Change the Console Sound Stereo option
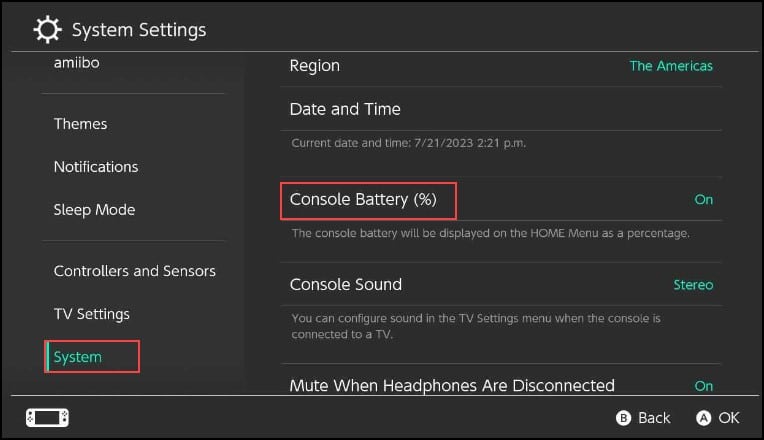764x440 pixels. [693, 285]
